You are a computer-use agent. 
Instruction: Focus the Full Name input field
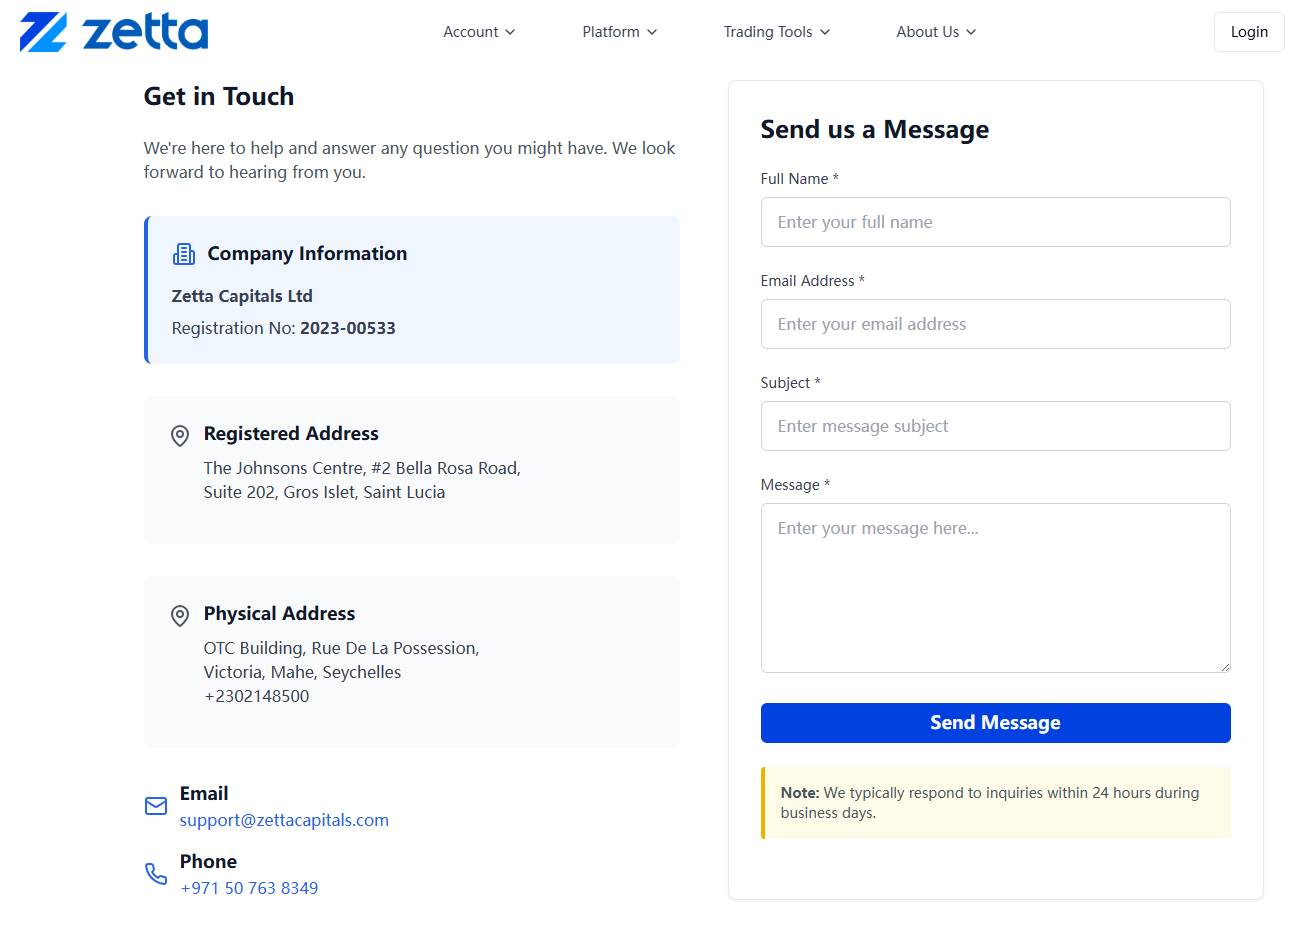coord(995,222)
